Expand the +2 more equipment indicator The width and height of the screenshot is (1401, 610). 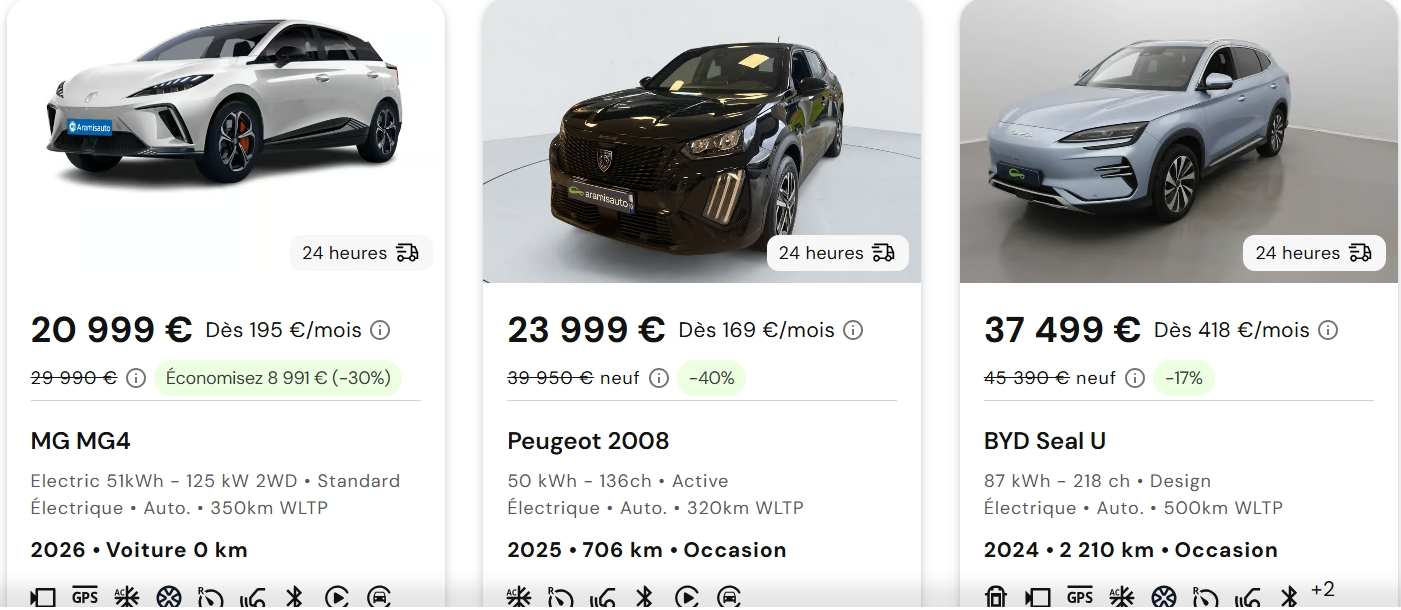click(x=1322, y=590)
